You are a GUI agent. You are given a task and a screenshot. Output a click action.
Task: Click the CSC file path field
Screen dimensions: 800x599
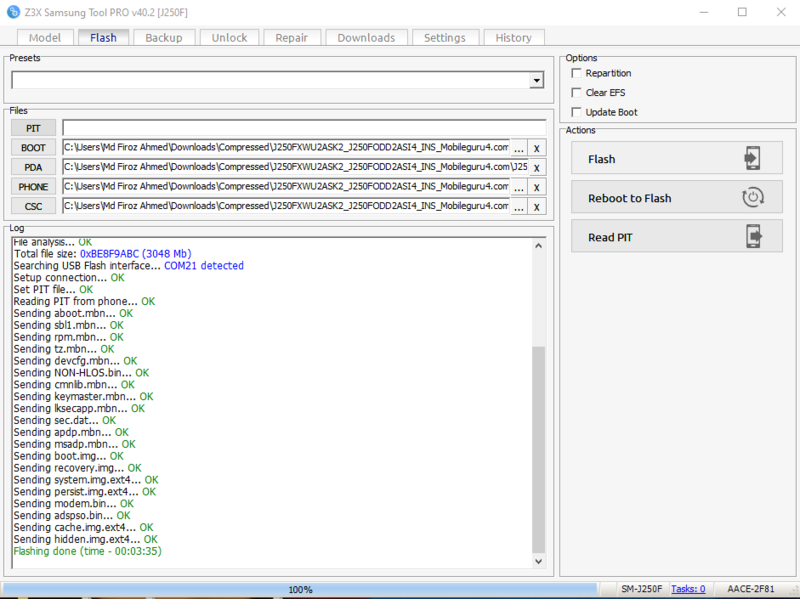(x=286, y=206)
